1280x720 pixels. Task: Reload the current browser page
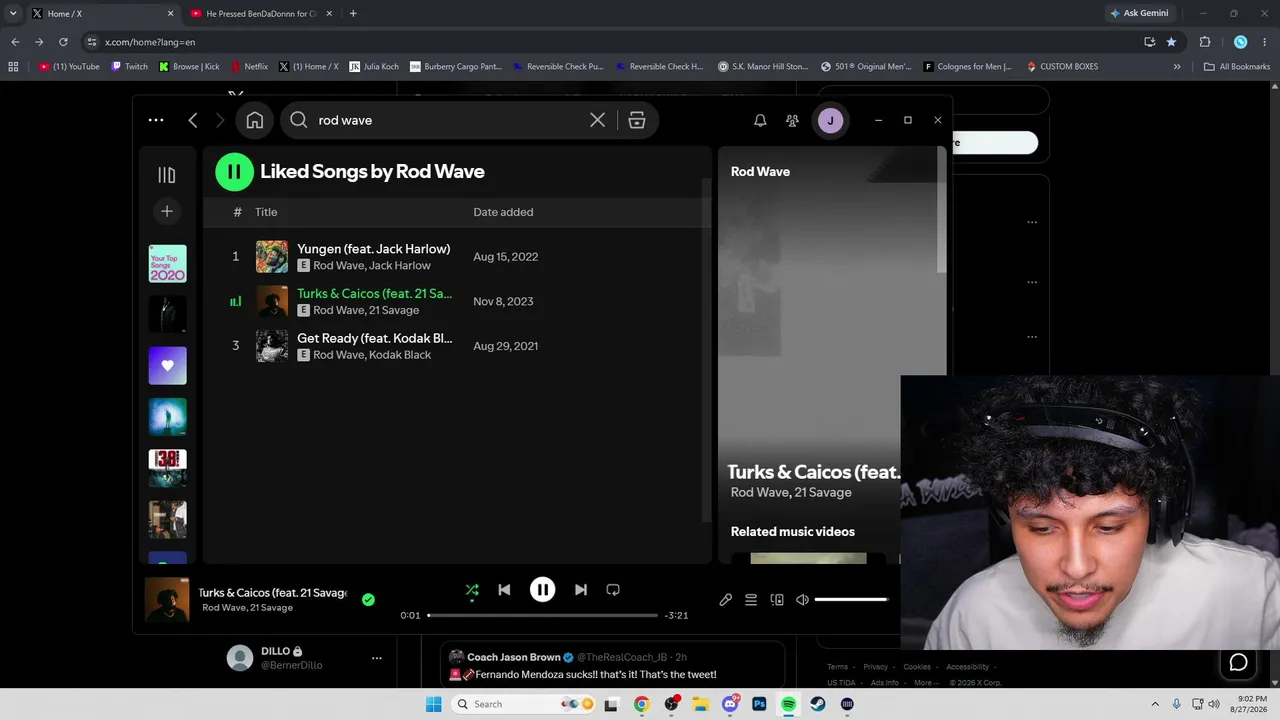pos(63,42)
